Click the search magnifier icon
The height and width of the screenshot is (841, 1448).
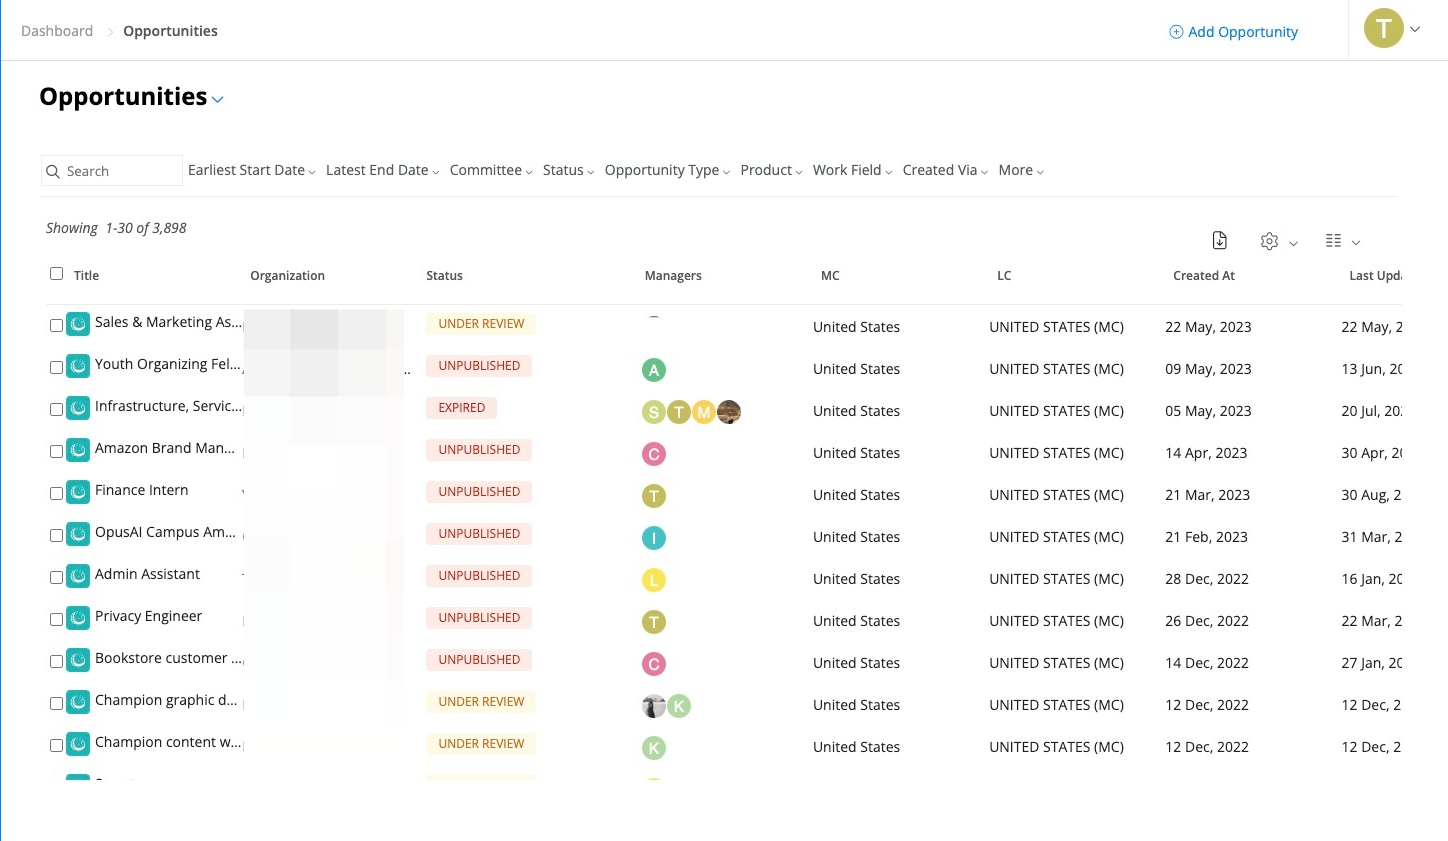(53, 172)
